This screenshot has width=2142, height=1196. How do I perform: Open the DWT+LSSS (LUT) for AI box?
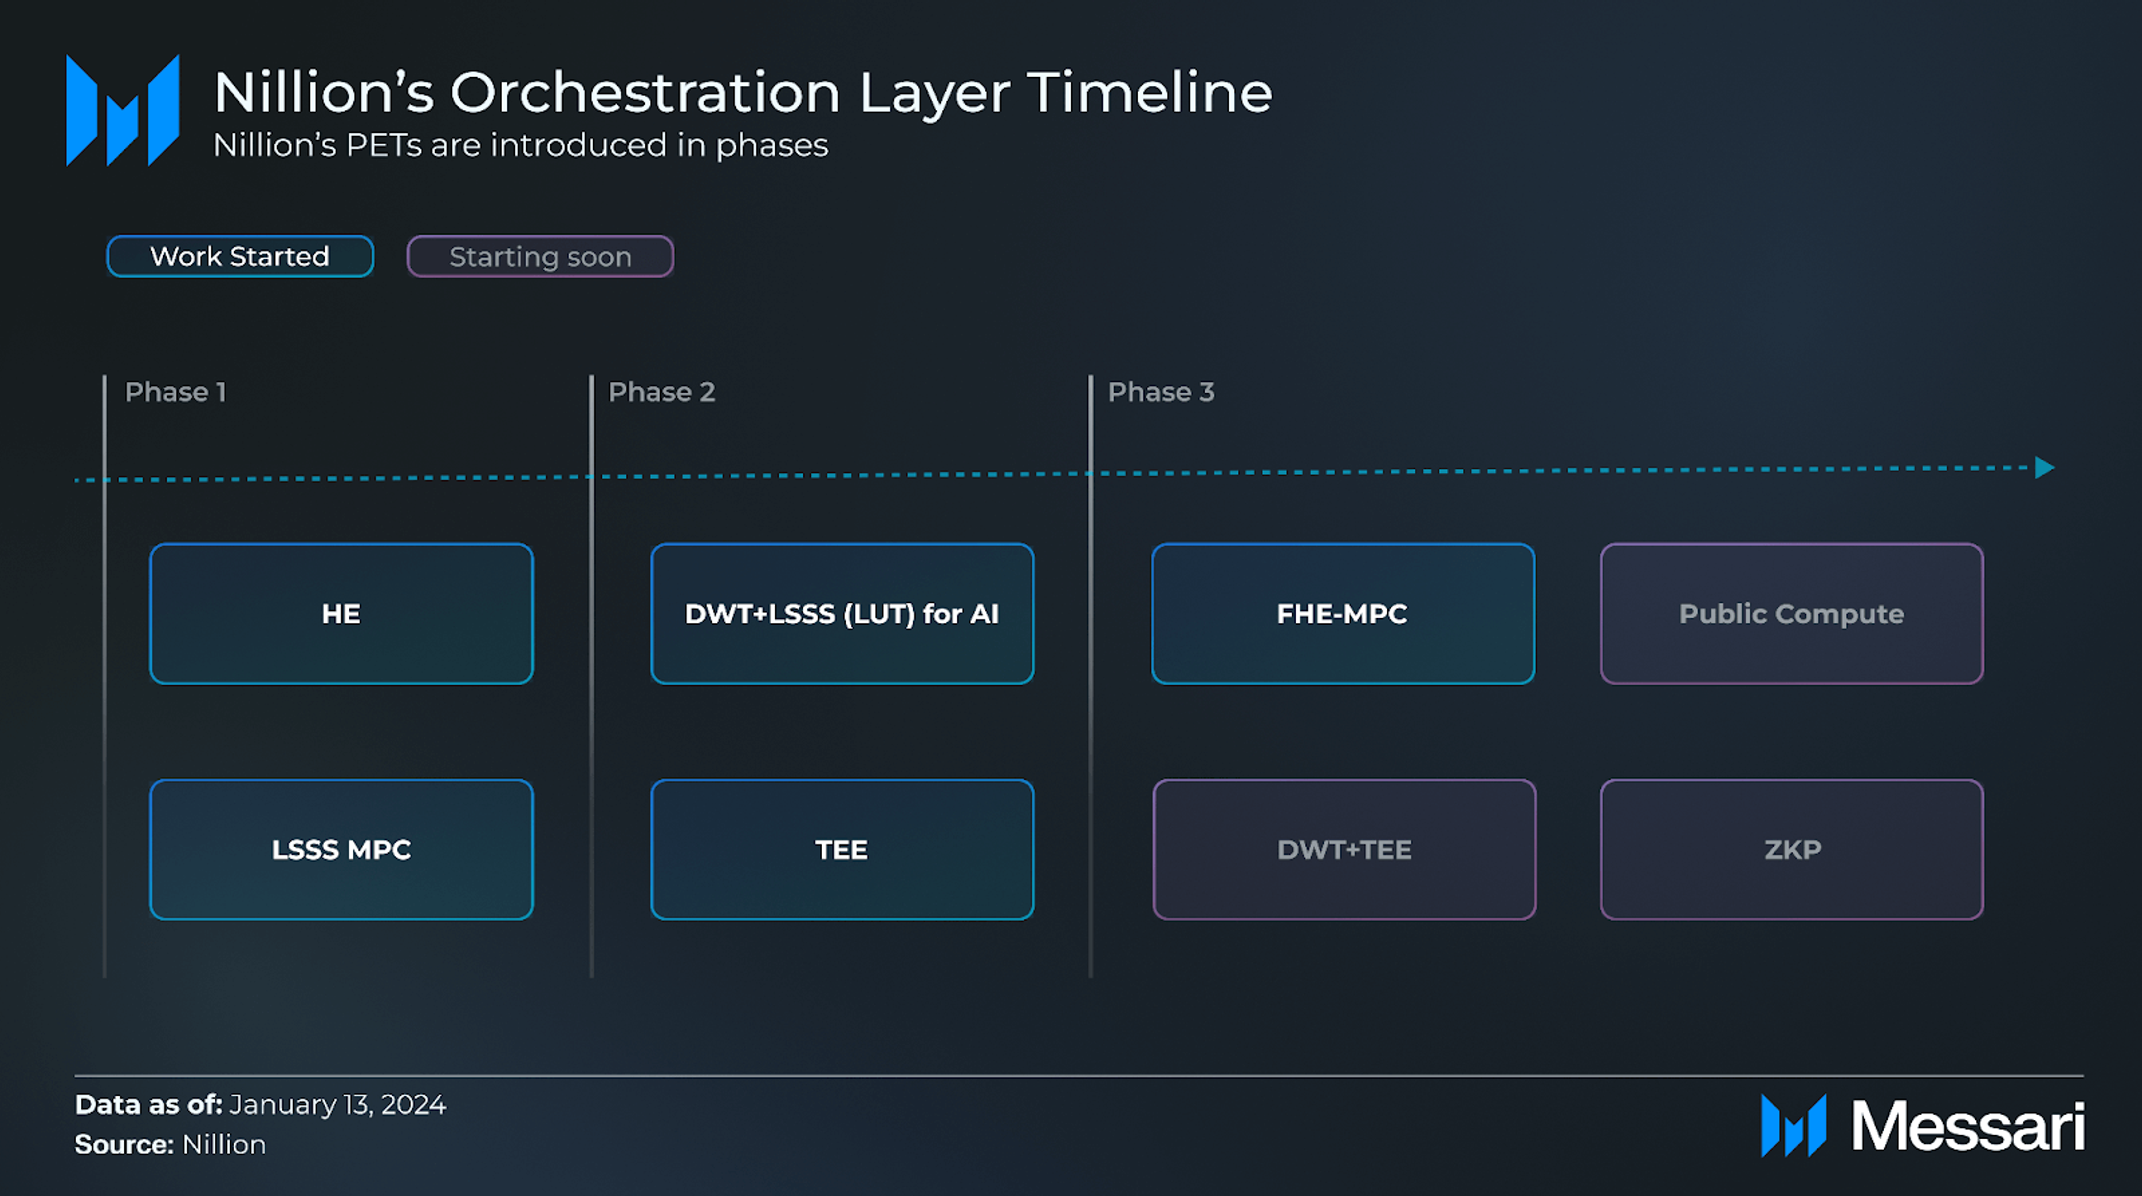click(842, 614)
